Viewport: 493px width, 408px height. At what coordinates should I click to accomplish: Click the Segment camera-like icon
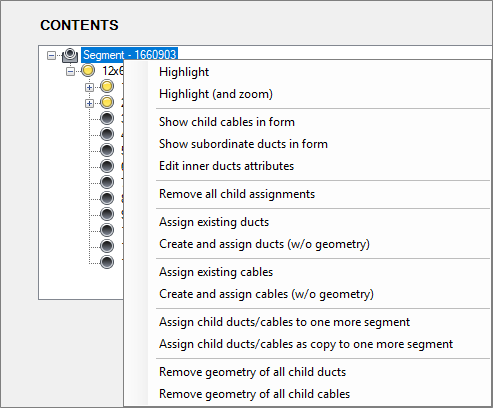[70, 55]
